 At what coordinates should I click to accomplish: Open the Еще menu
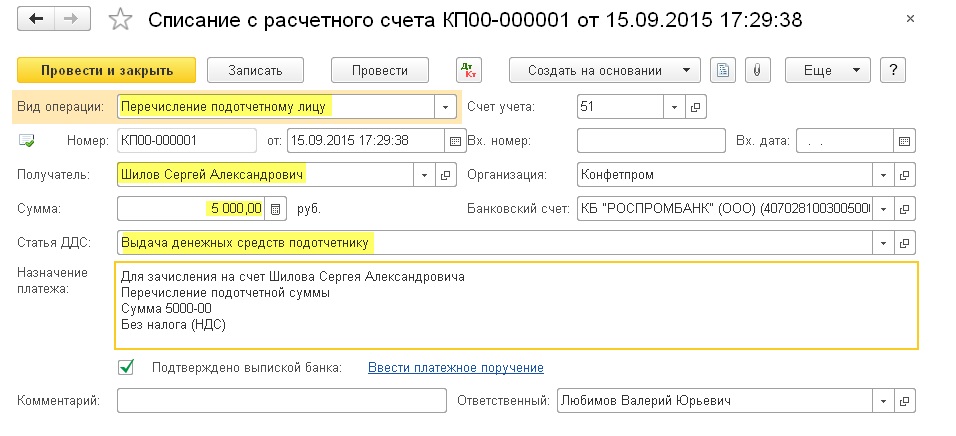827,70
